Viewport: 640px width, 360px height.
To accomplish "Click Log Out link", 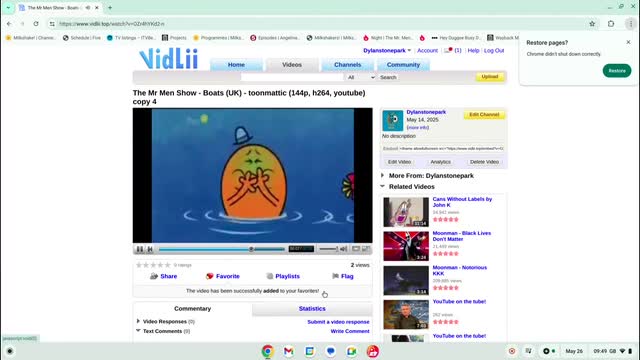I will coord(494,51).
